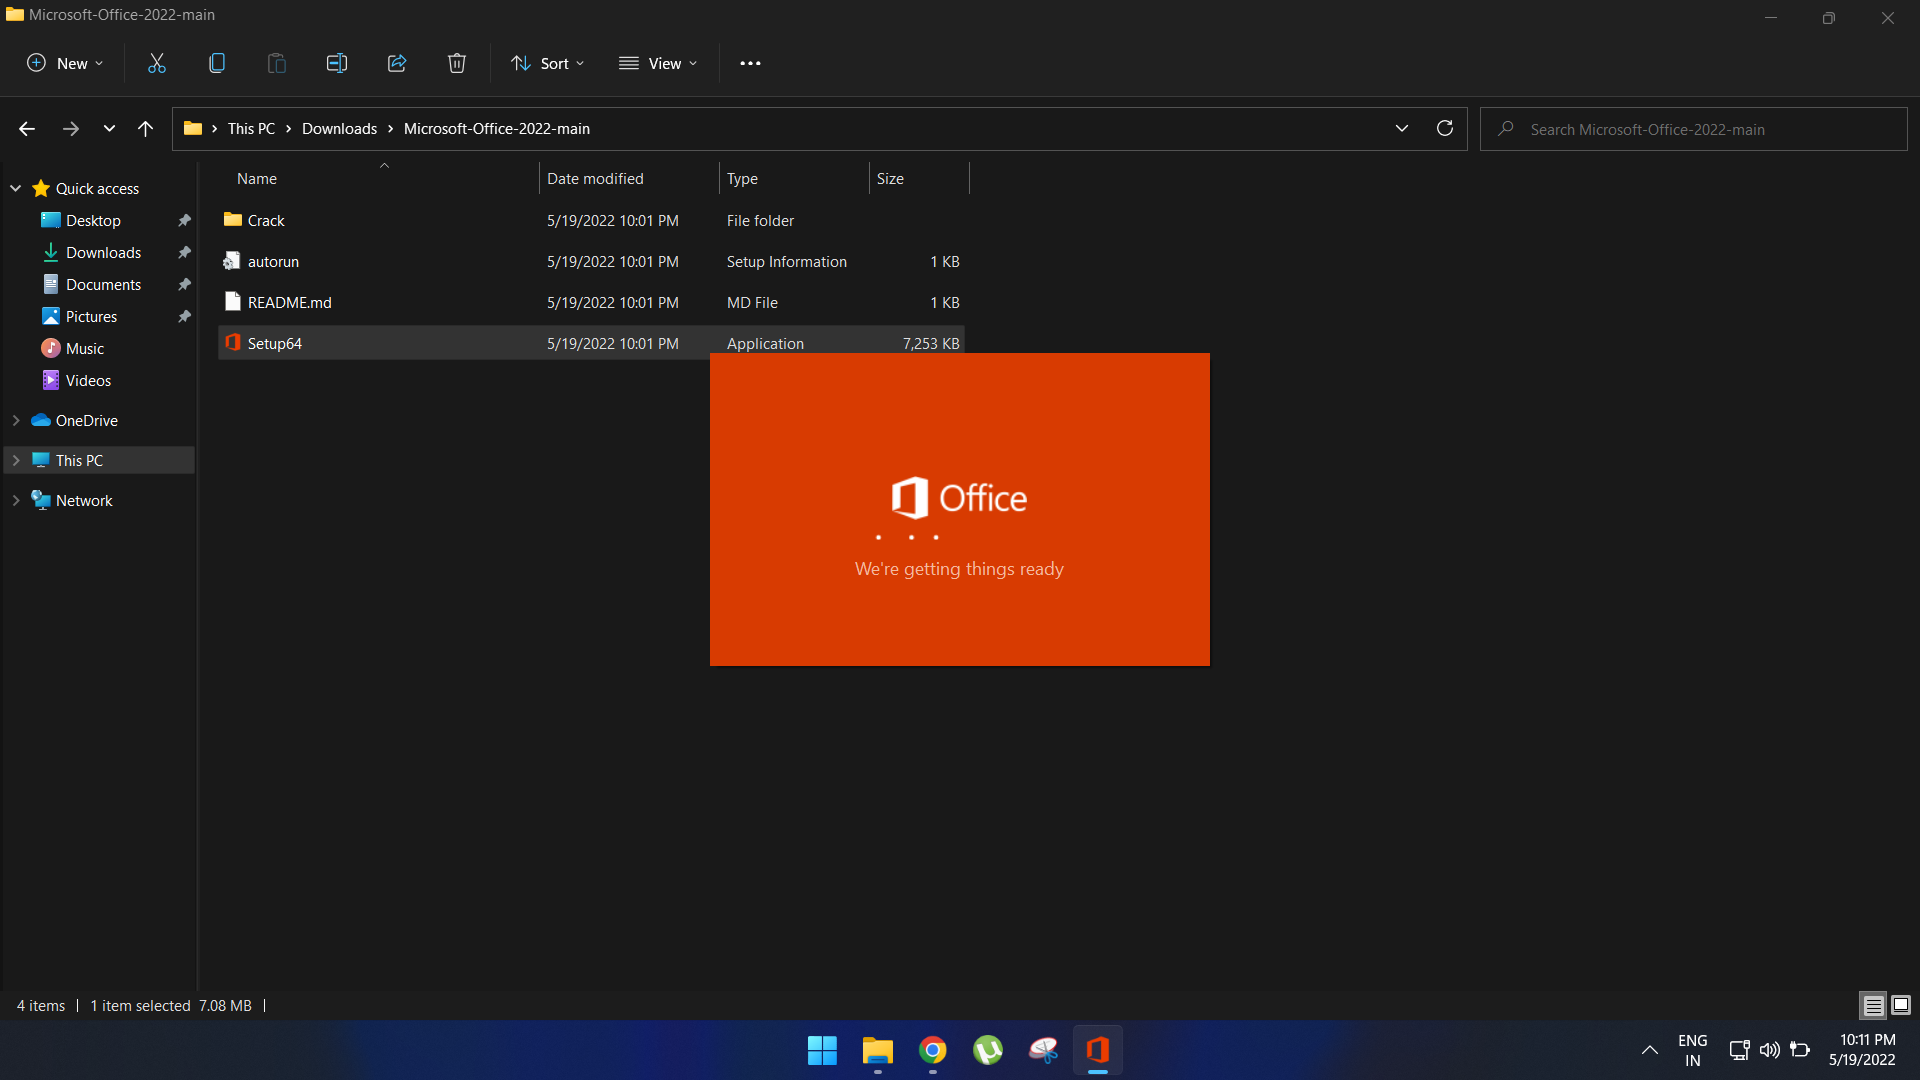The height and width of the screenshot is (1080, 1920).
Task: Click New item creation button
Action: tap(66, 63)
